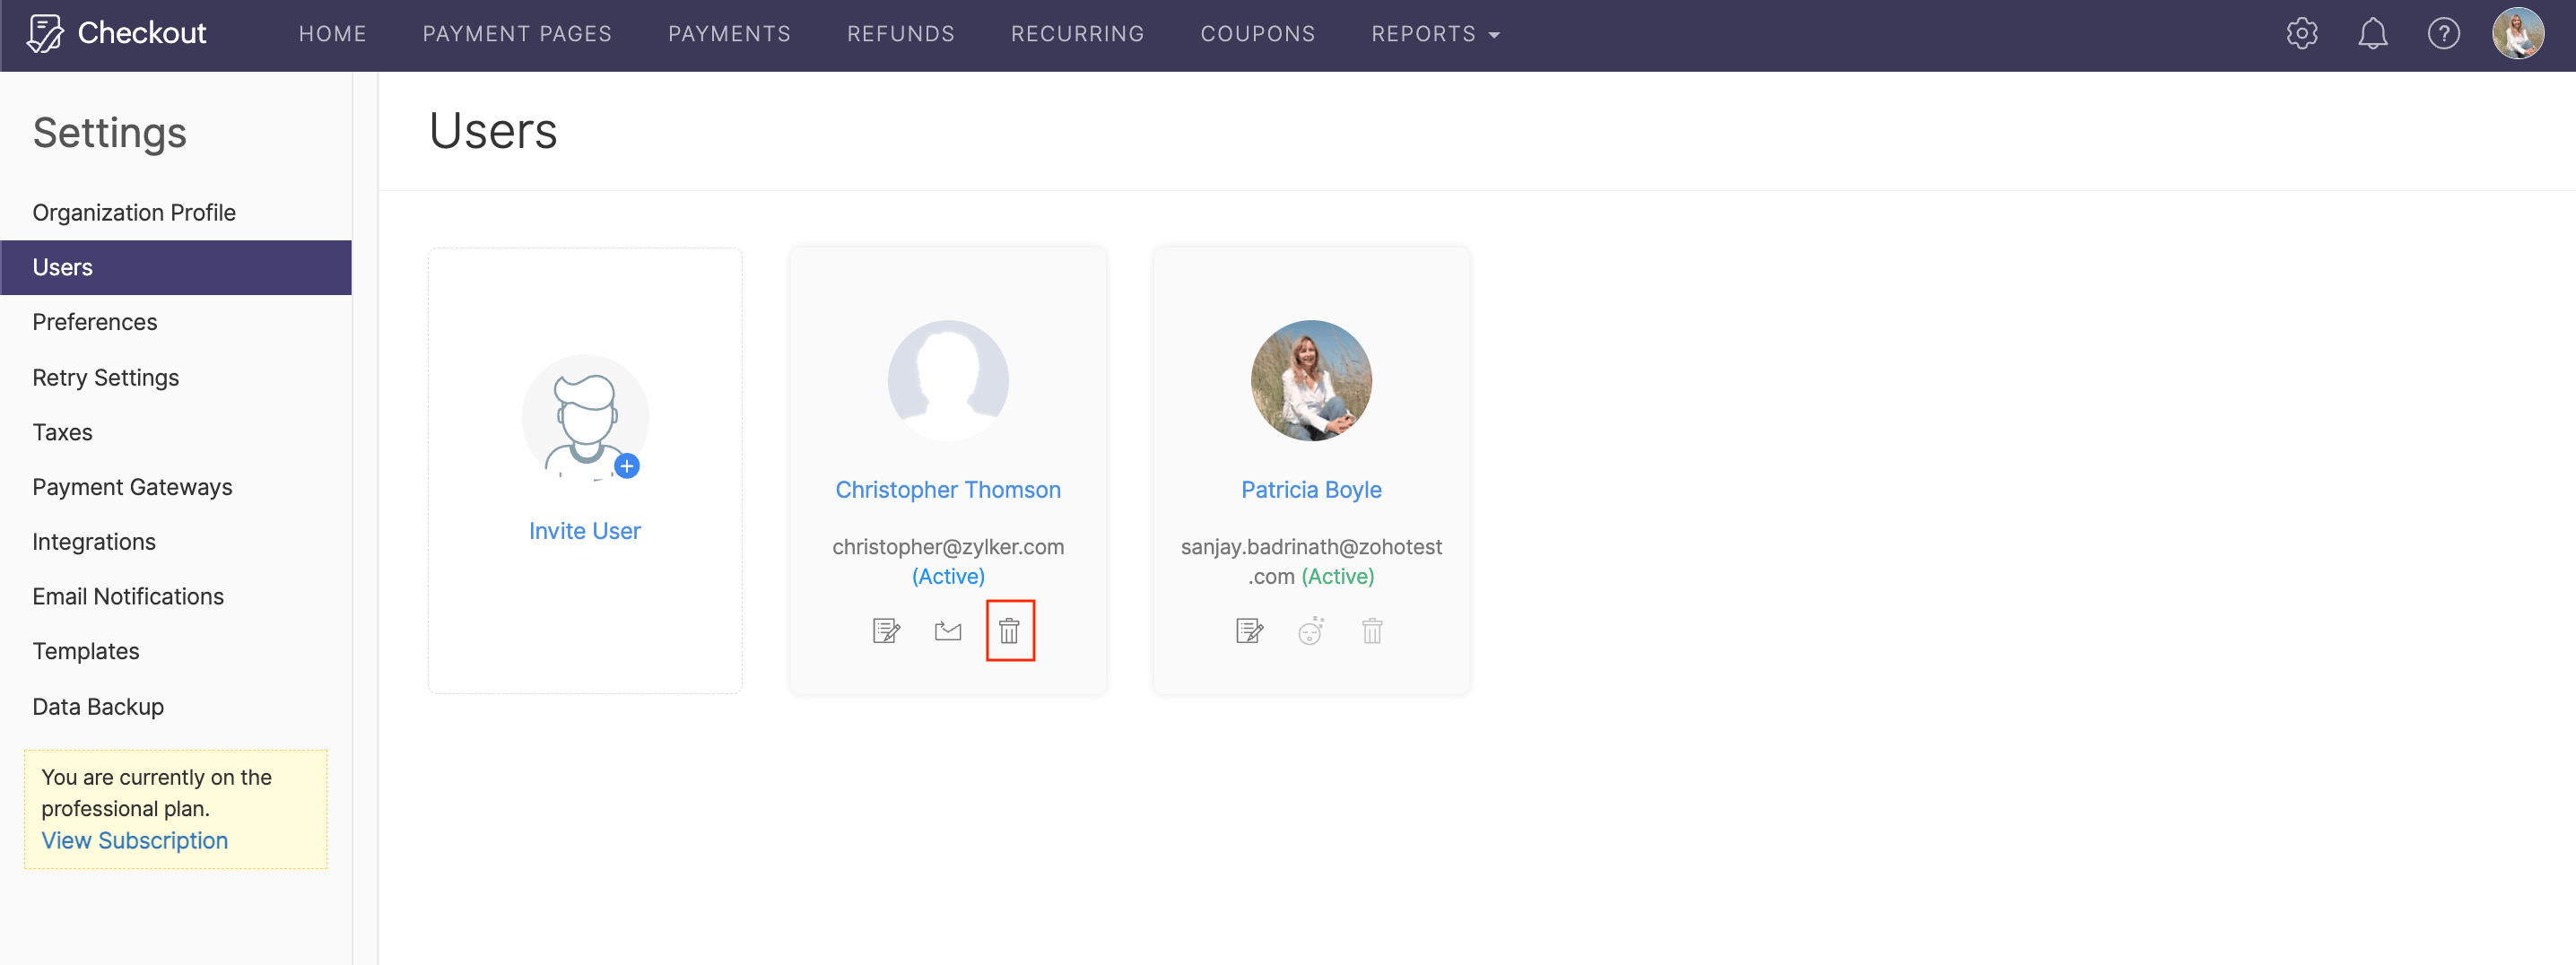Viewport: 2576px width, 965px height.
Task: Delete Christopher Thomson with trash icon
Action: tap(1009, 631)
